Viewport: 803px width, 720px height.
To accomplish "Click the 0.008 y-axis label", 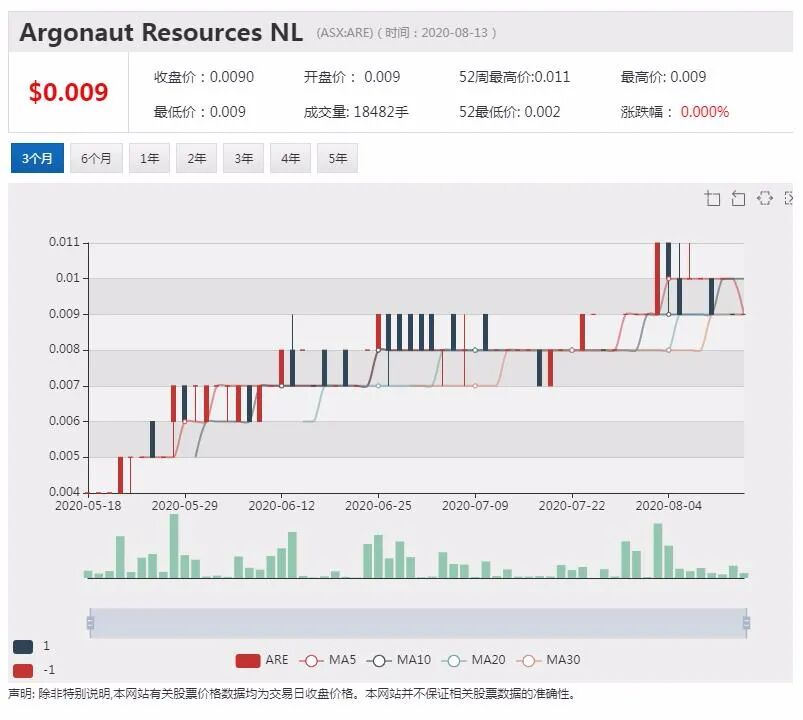I will coord(65,349).
